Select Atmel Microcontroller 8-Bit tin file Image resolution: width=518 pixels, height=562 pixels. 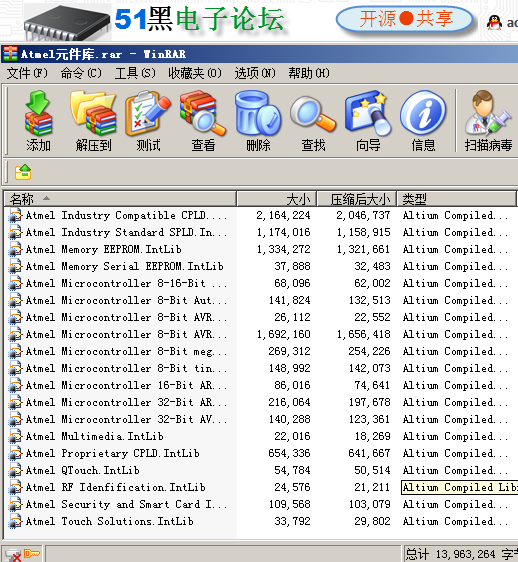tap(127, 368)
